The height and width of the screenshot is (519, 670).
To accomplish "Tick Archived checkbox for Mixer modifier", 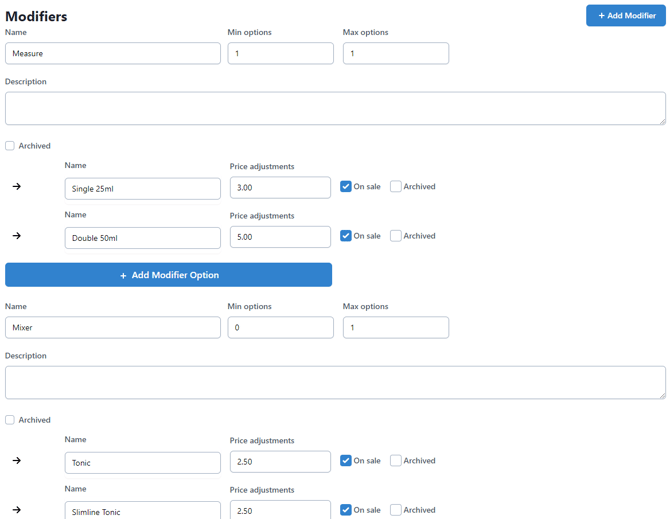I will (10, 420).
